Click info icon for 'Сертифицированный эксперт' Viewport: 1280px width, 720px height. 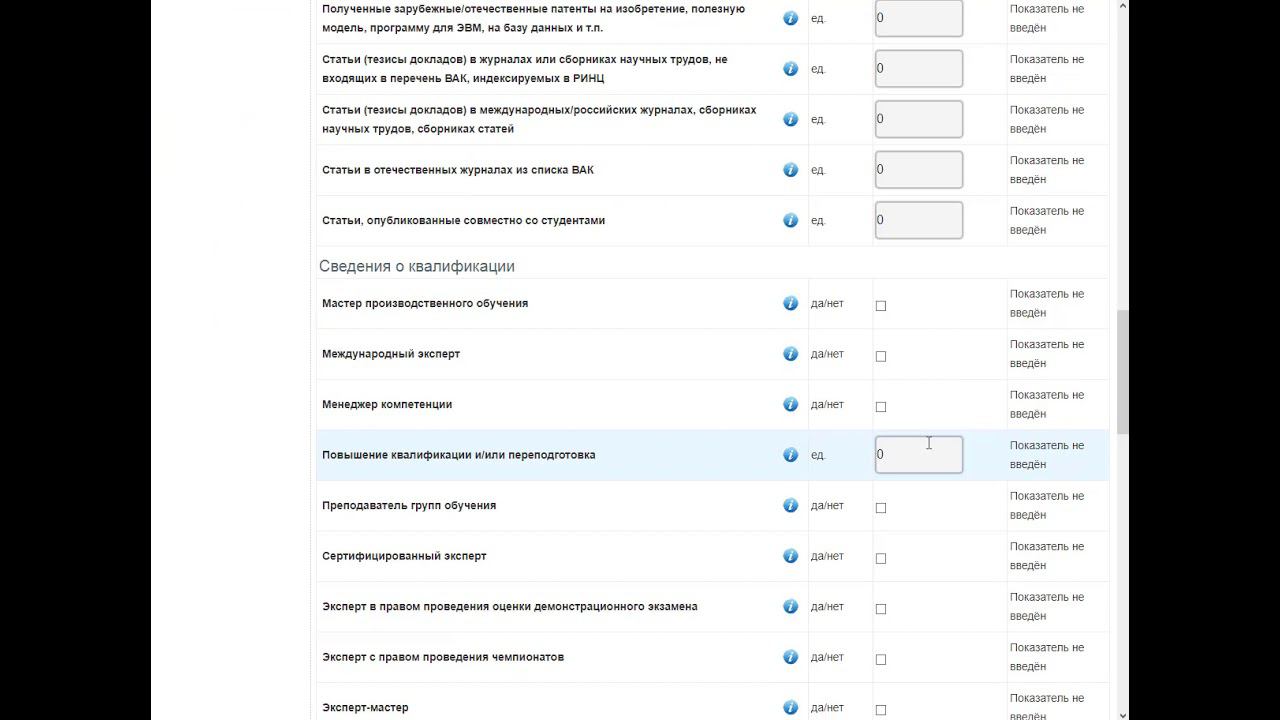click(790, 556)
